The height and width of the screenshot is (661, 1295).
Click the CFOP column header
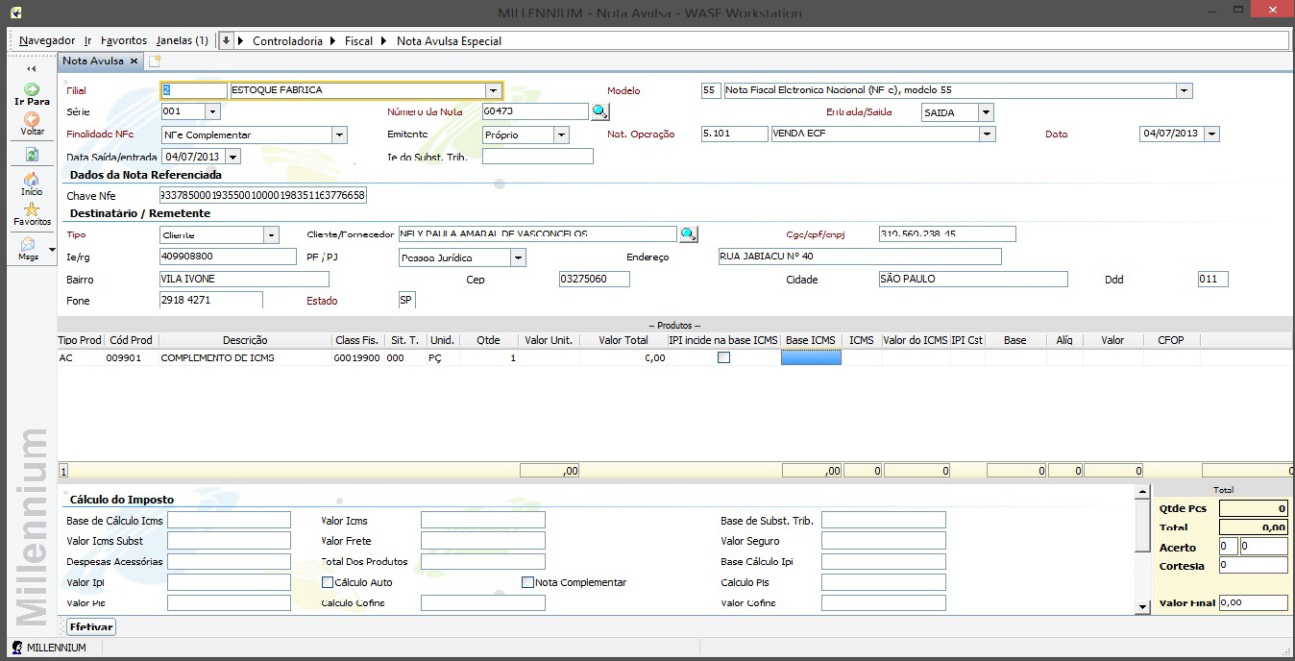(1171, 341)
